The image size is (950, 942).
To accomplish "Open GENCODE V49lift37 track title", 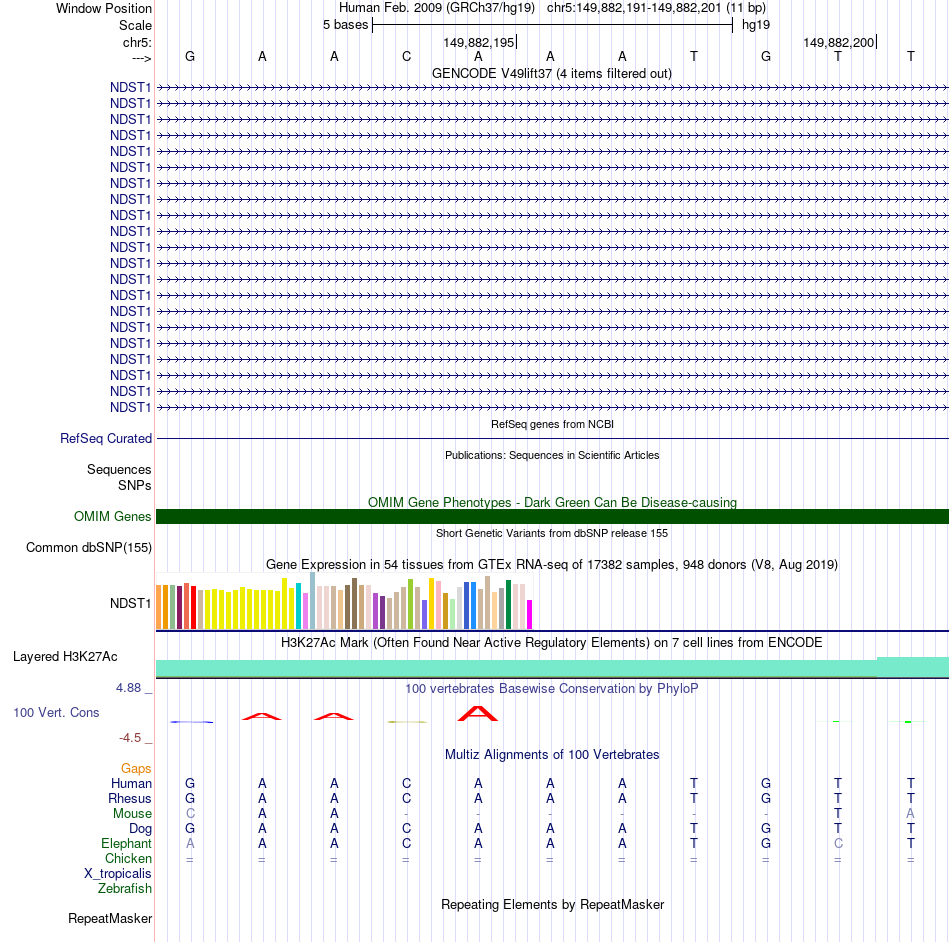I will [551, 73].
